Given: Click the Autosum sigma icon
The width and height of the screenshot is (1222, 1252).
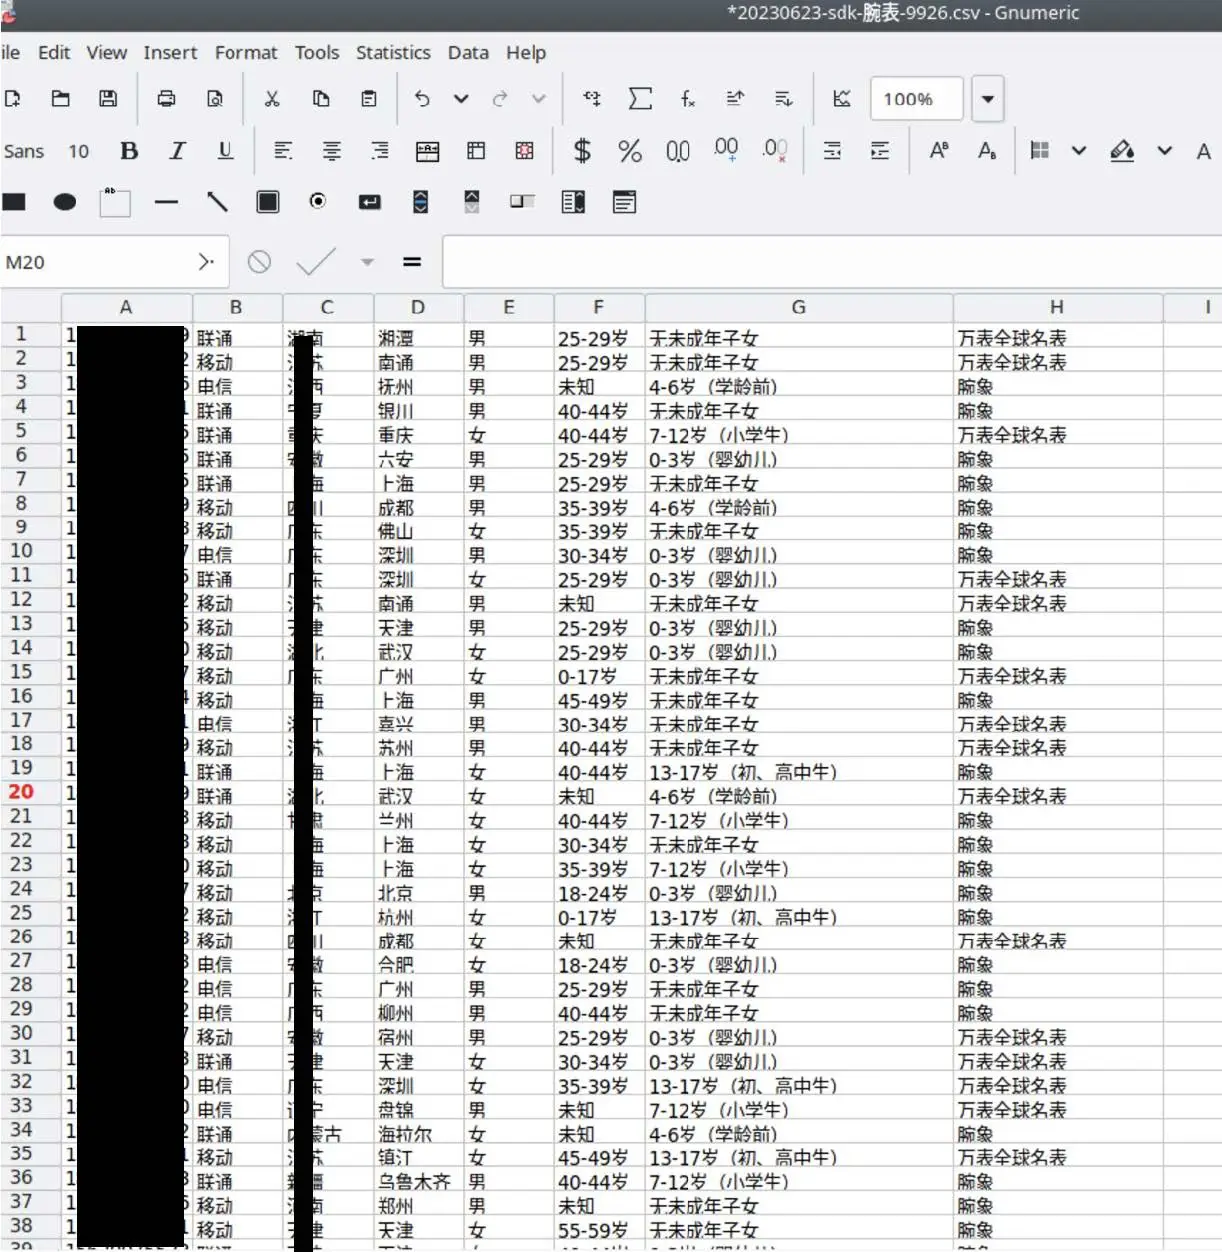Looking at the screenshot, I should coord(640,98).
